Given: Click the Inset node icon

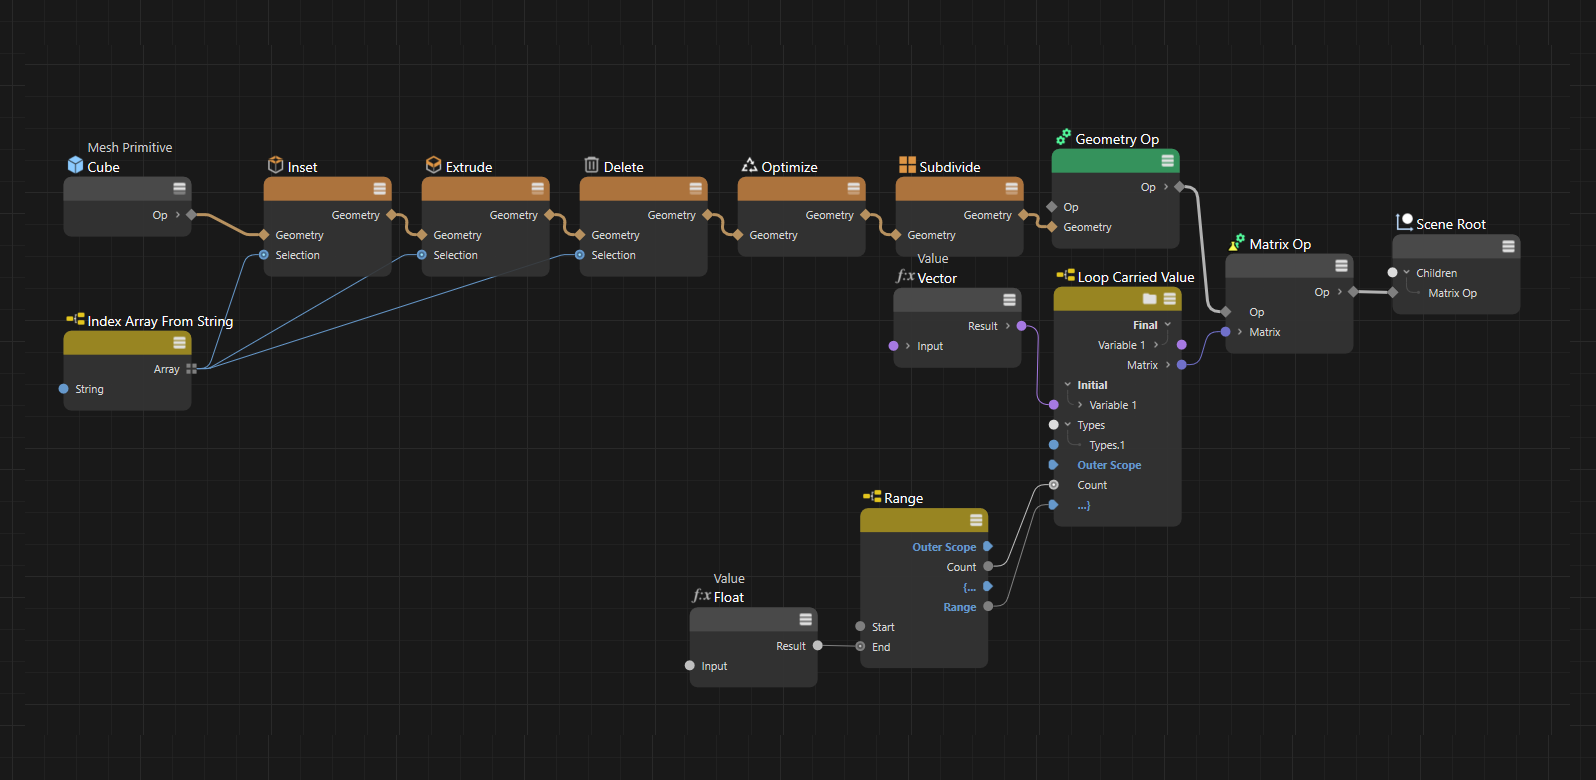Looking at the screenshot, I should point(276,165).
